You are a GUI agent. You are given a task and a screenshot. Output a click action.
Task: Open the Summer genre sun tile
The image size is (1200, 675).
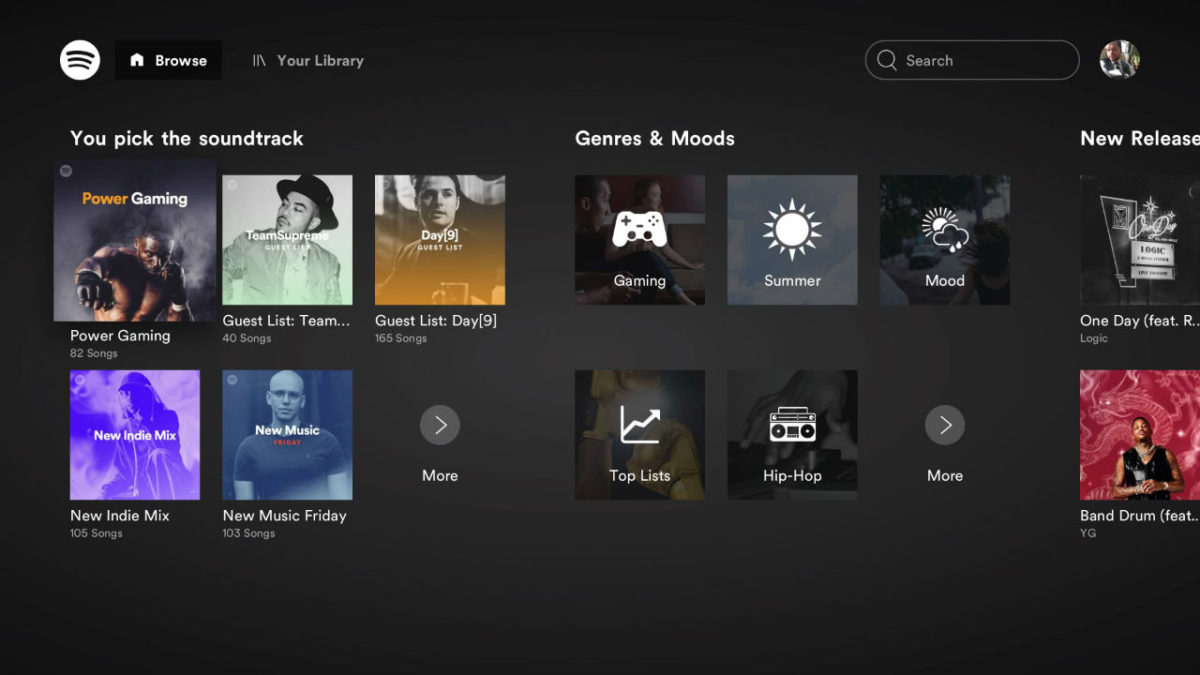(x=792, y=239)
